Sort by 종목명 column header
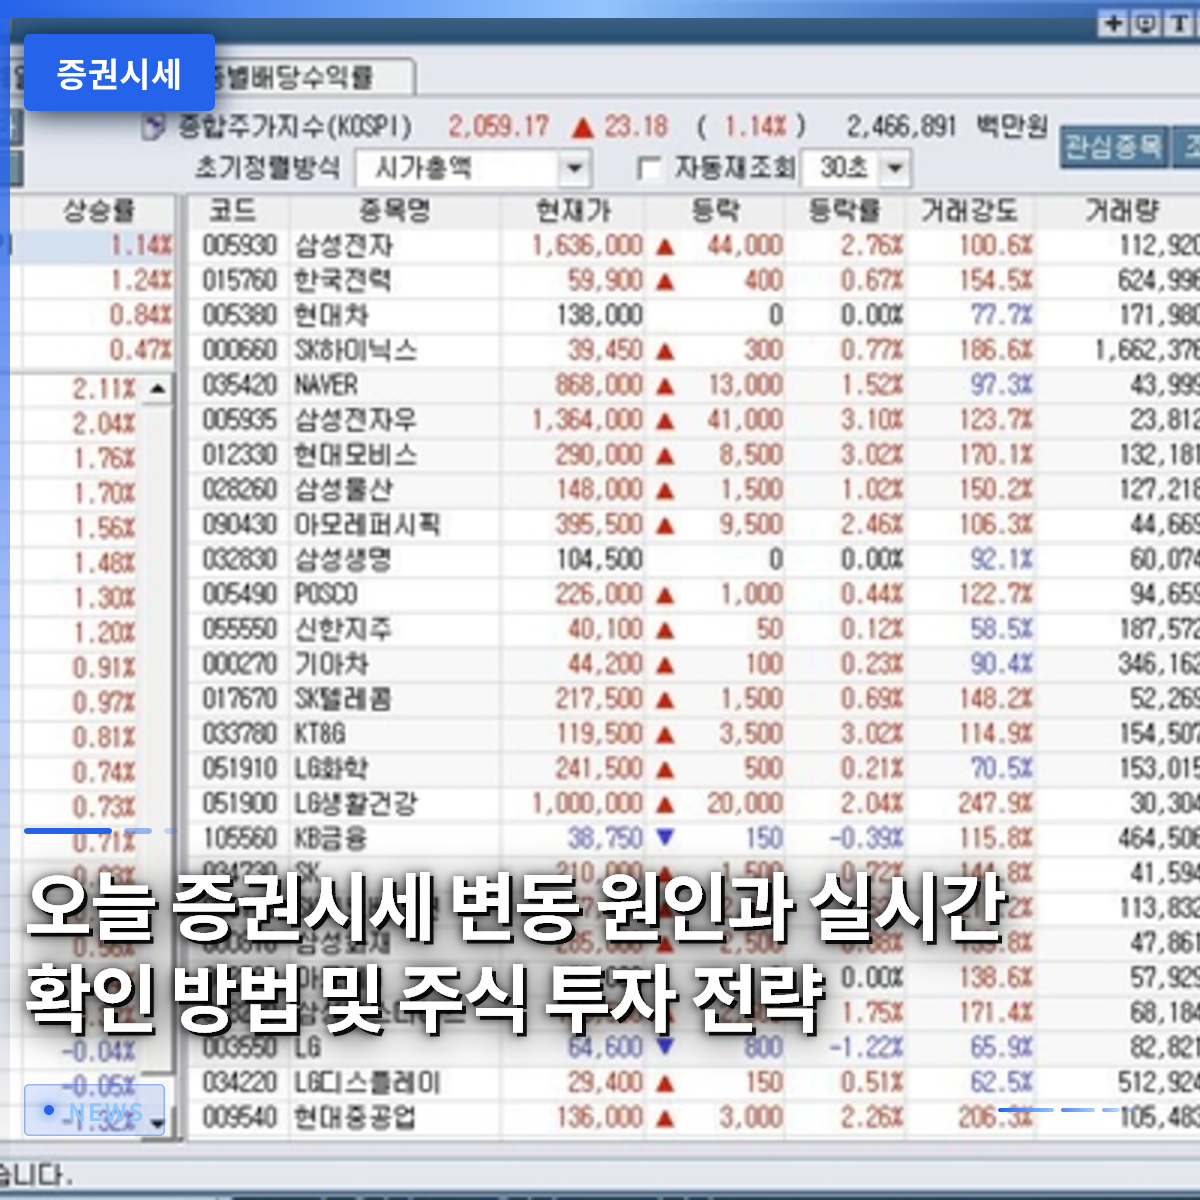Image resolution: width=1200 pixels, height=1200 pixels. tap(394, 210)
